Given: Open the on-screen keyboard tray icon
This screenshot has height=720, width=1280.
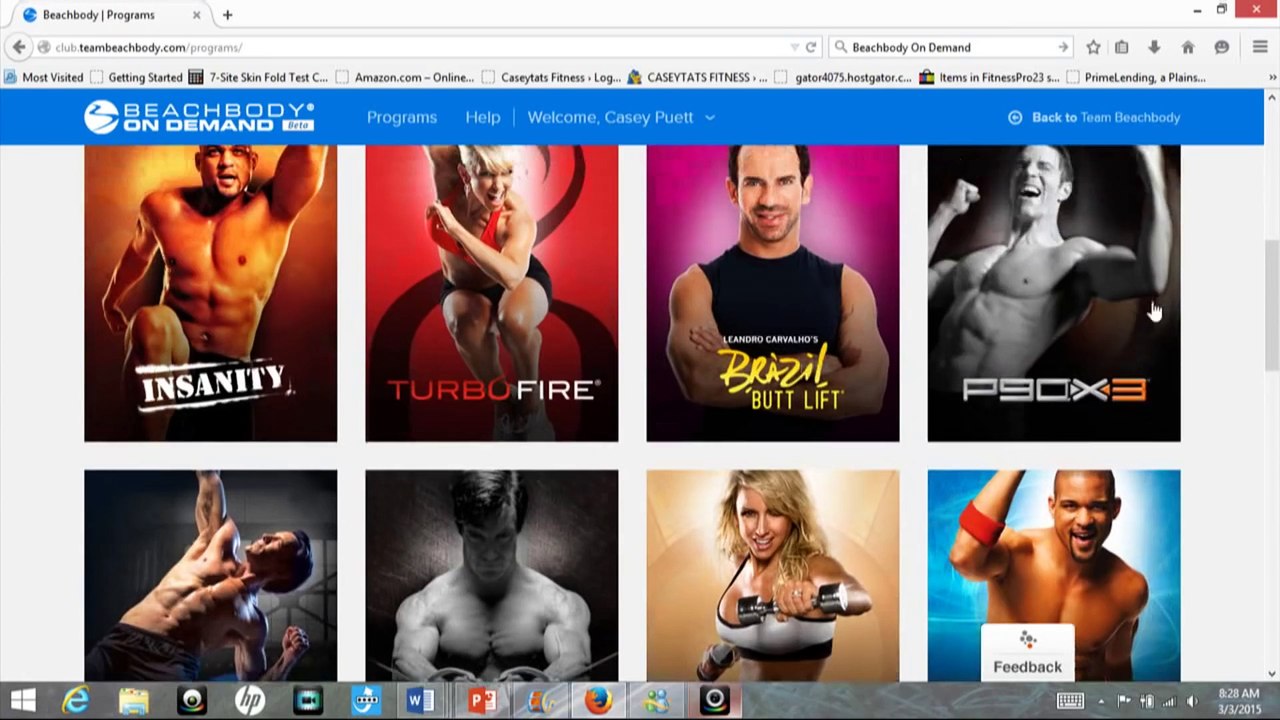Looking at the screenshot, I should coord(1070,701).
